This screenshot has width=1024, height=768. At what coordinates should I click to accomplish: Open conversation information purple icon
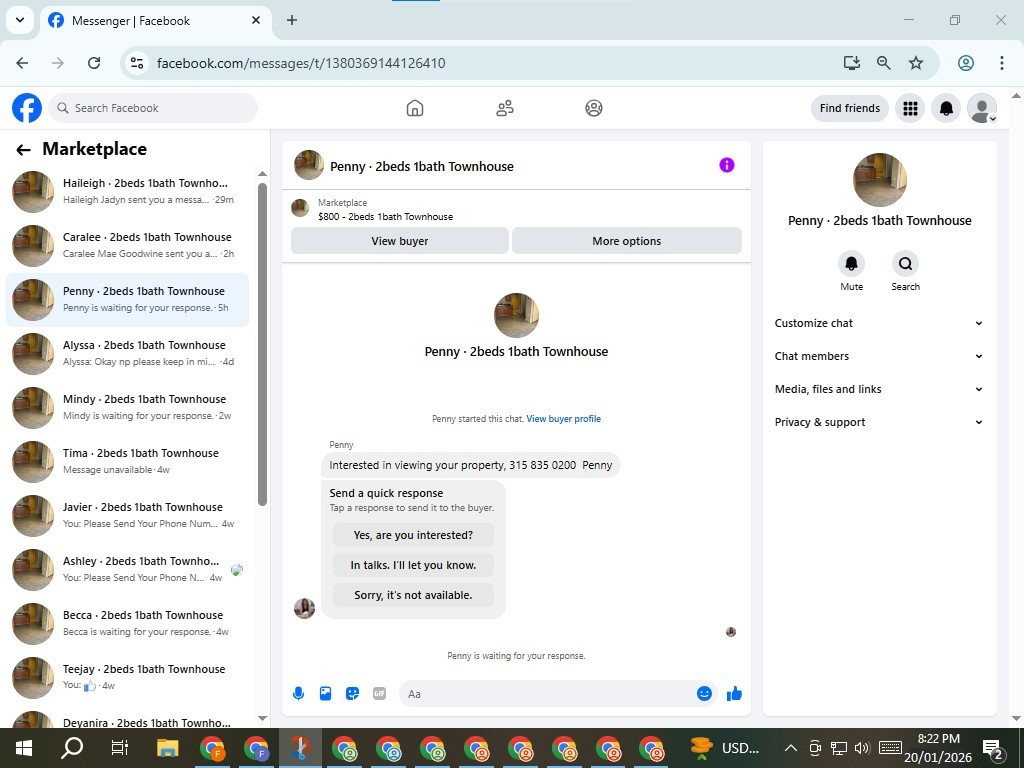(727, 165)
